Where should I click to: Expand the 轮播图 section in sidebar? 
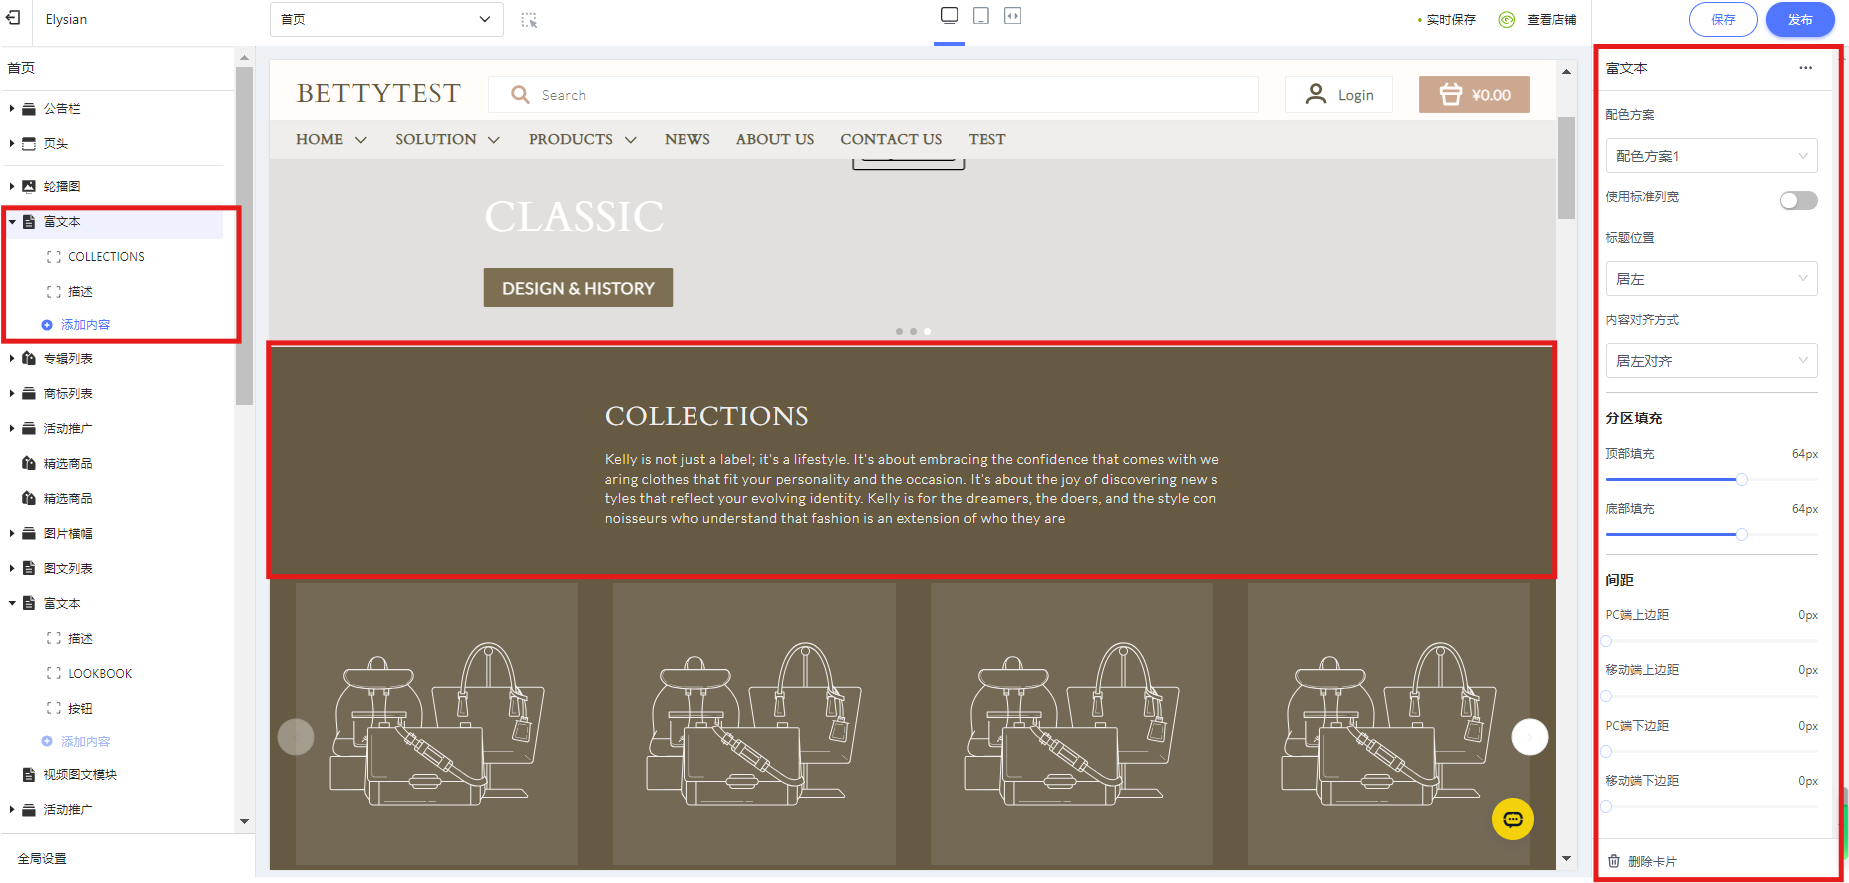(12, 186)
